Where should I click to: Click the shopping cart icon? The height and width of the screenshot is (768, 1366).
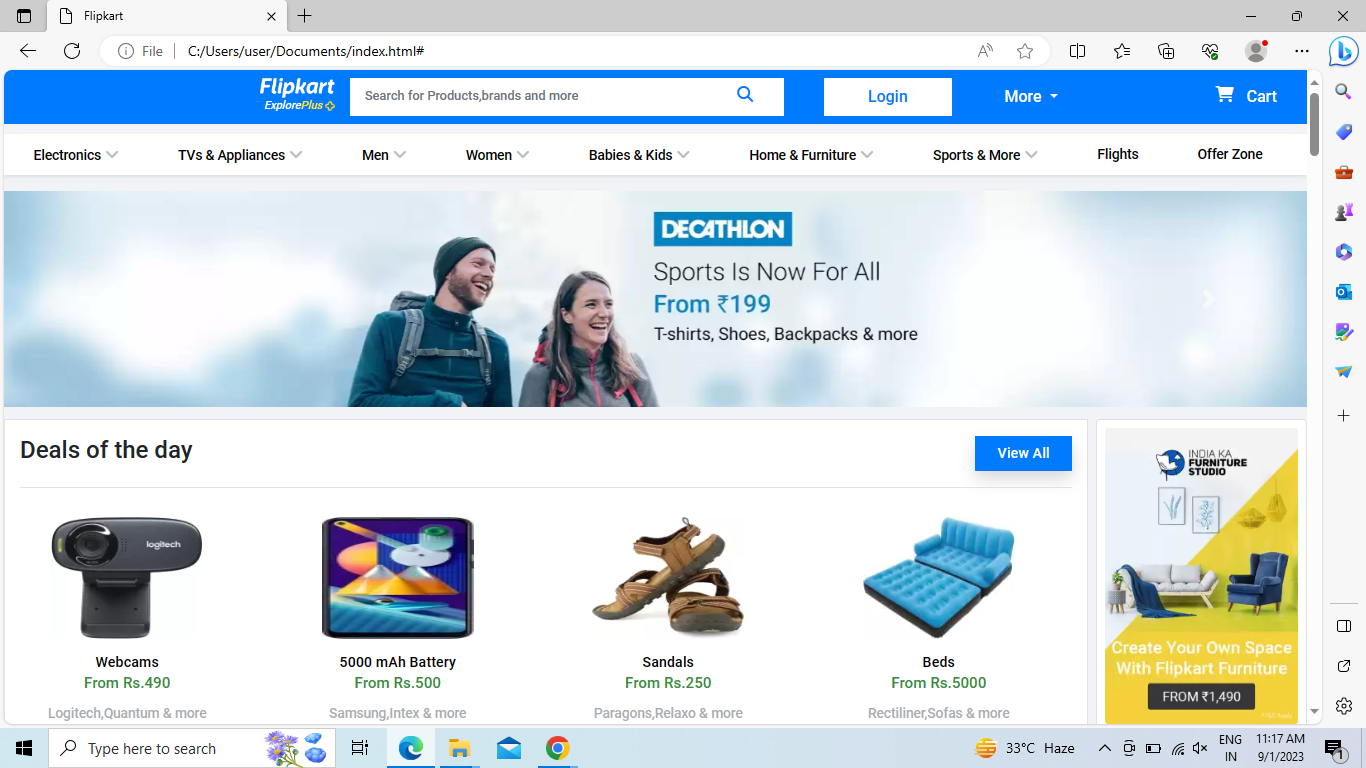coord(1224,94)
